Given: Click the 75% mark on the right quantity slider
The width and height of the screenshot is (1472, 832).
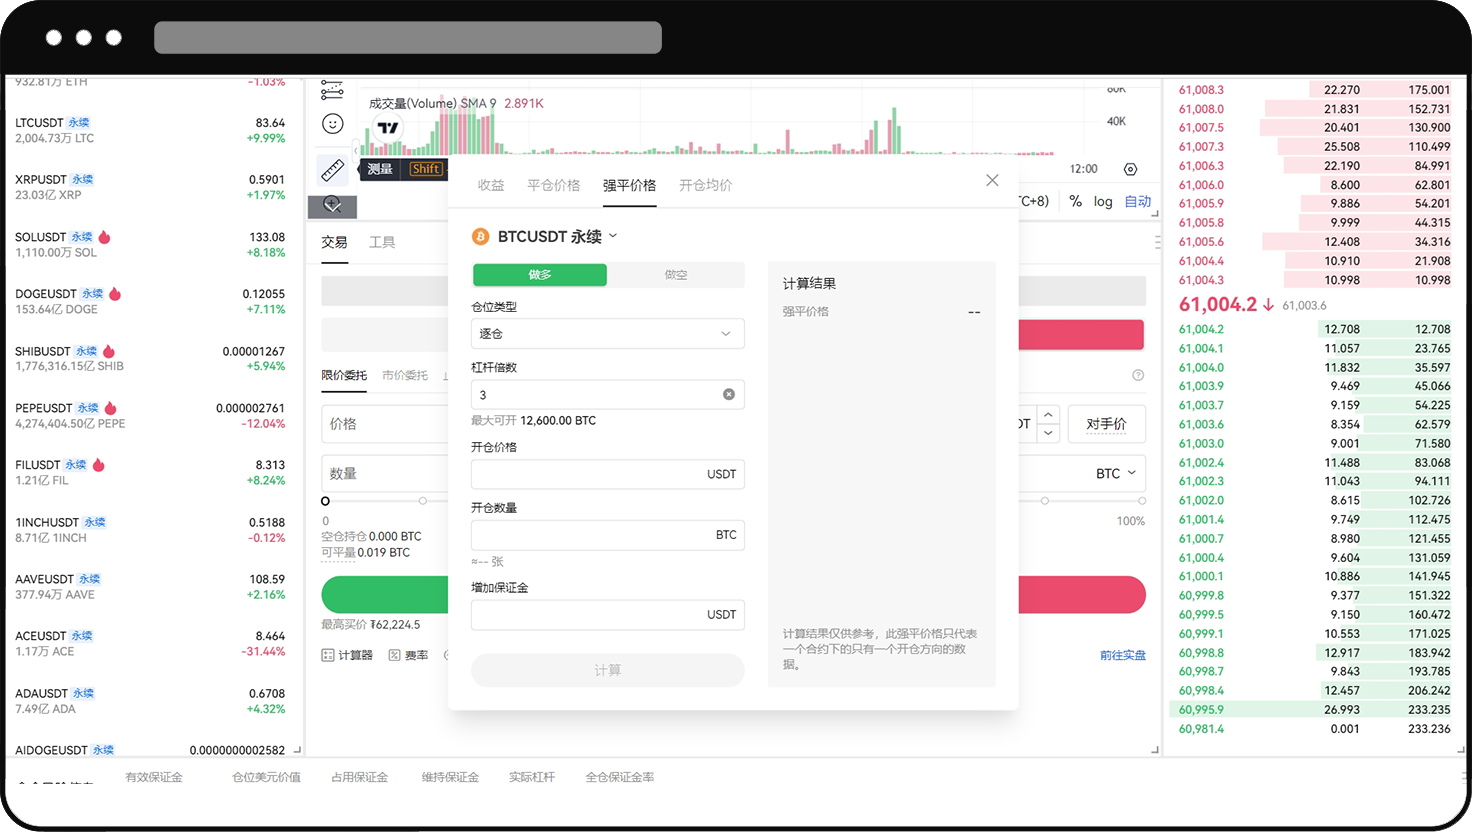Looking at the screenshot, I should tap(1045, 500).
